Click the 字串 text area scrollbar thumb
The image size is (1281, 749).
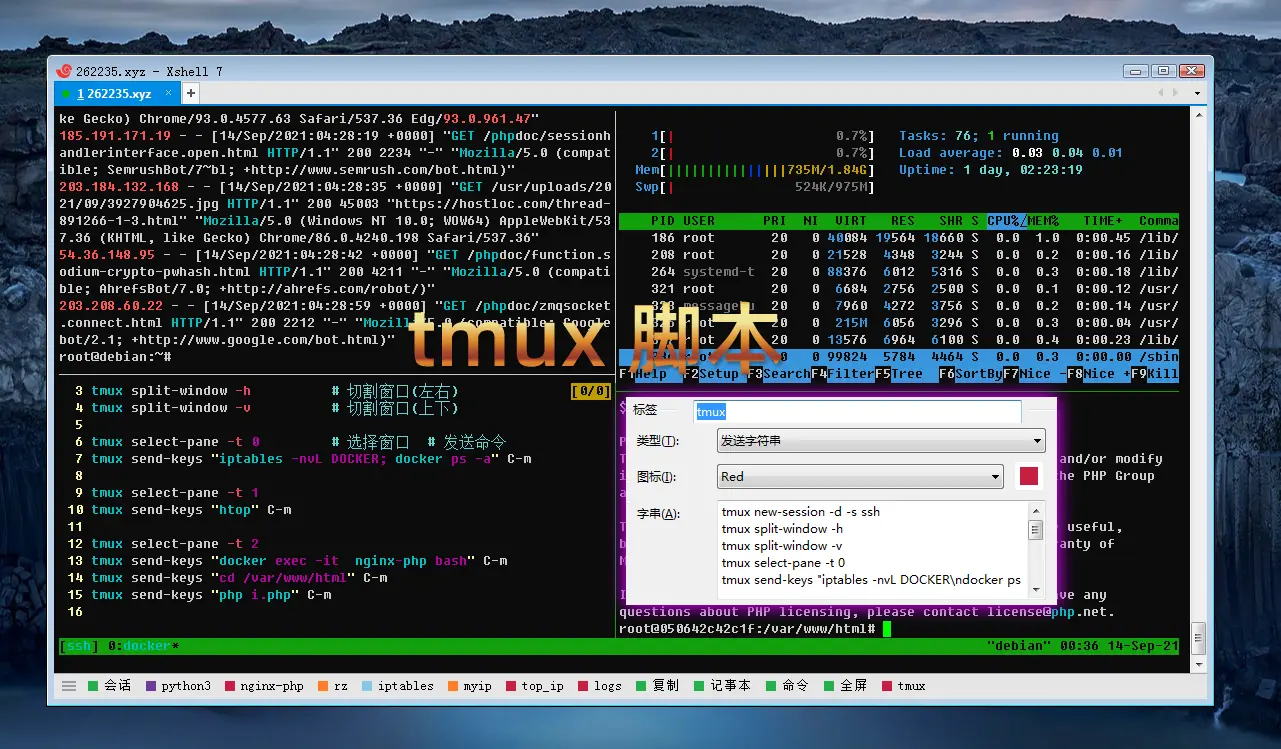[x=1036, y=529]
